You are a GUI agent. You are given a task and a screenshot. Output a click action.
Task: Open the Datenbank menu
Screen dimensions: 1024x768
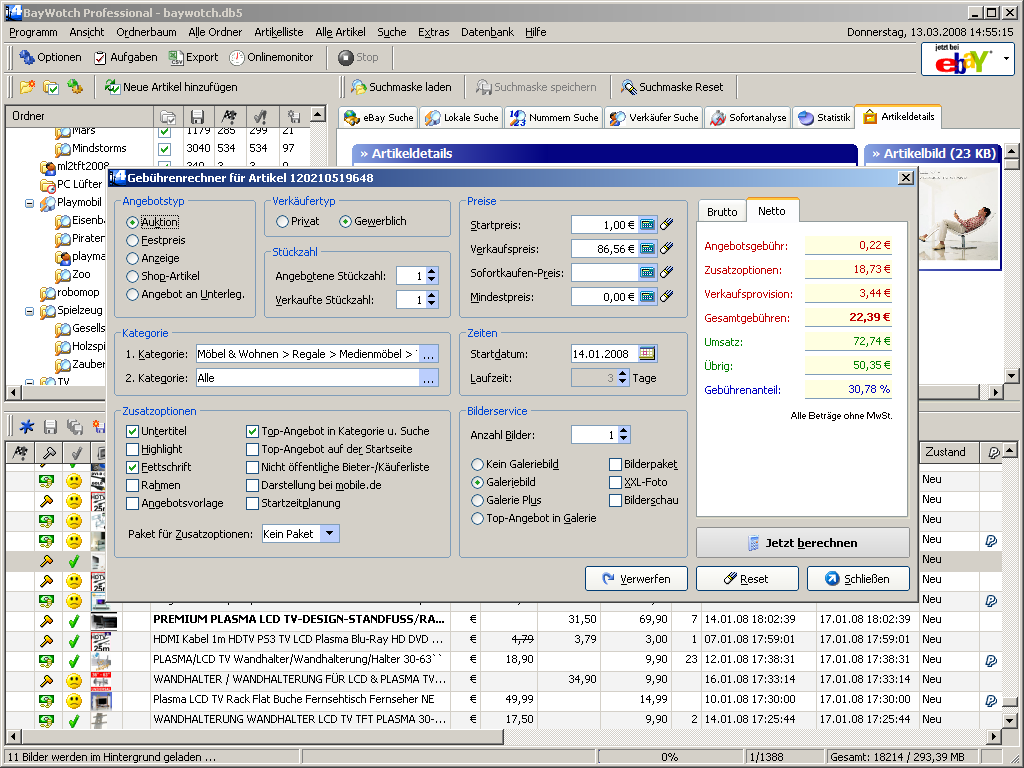[x=487, y=32]
